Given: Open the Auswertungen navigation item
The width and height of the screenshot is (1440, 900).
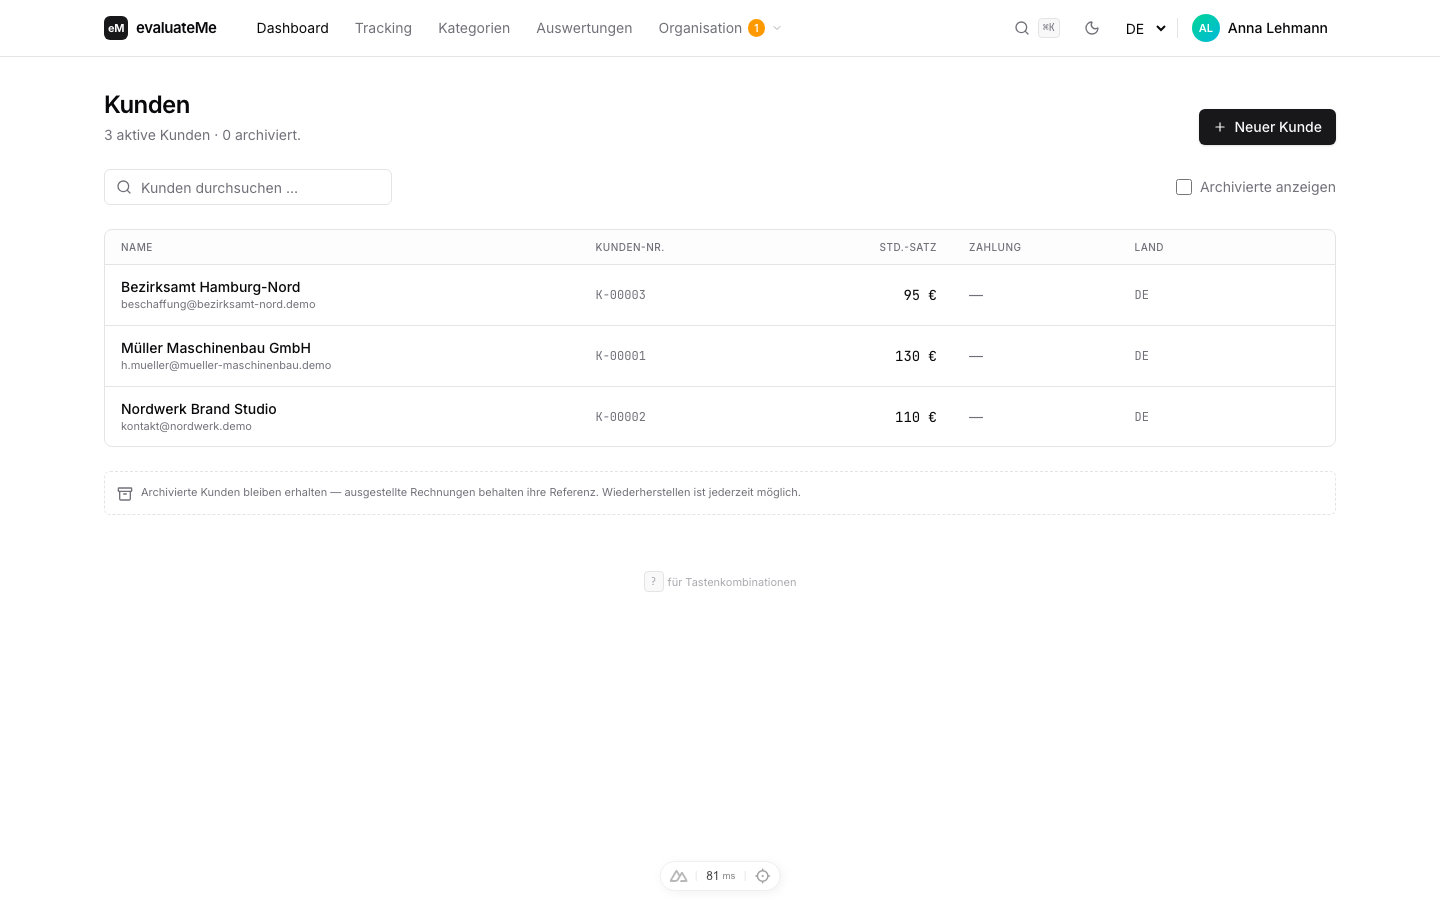Looking at the screenshot, I should (x=584, y=28).
